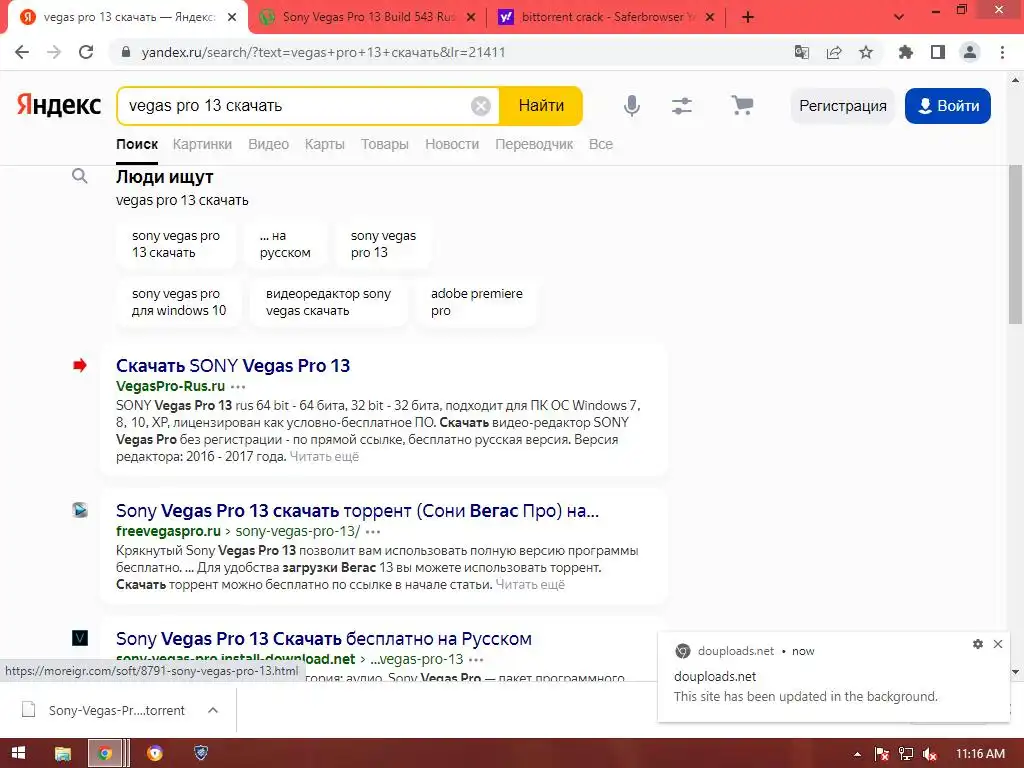Expand options for the Sony-Vegas torrent download

tap(213, 710)
